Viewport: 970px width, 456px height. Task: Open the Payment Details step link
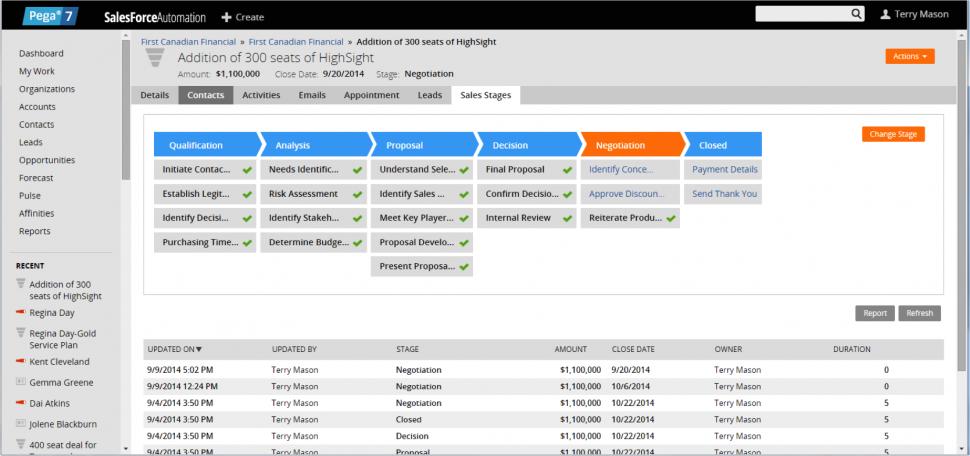coord(724,170)
